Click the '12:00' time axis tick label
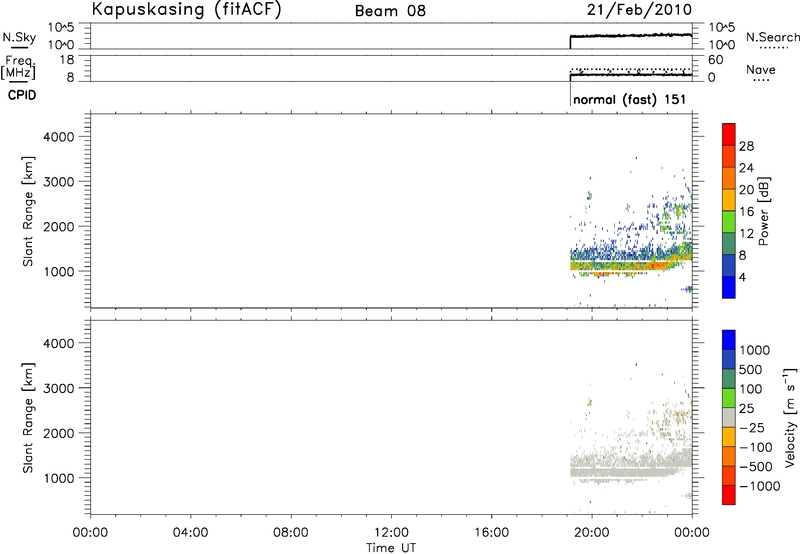This screenshot has height=554, width=800. (x=391, y=533)
